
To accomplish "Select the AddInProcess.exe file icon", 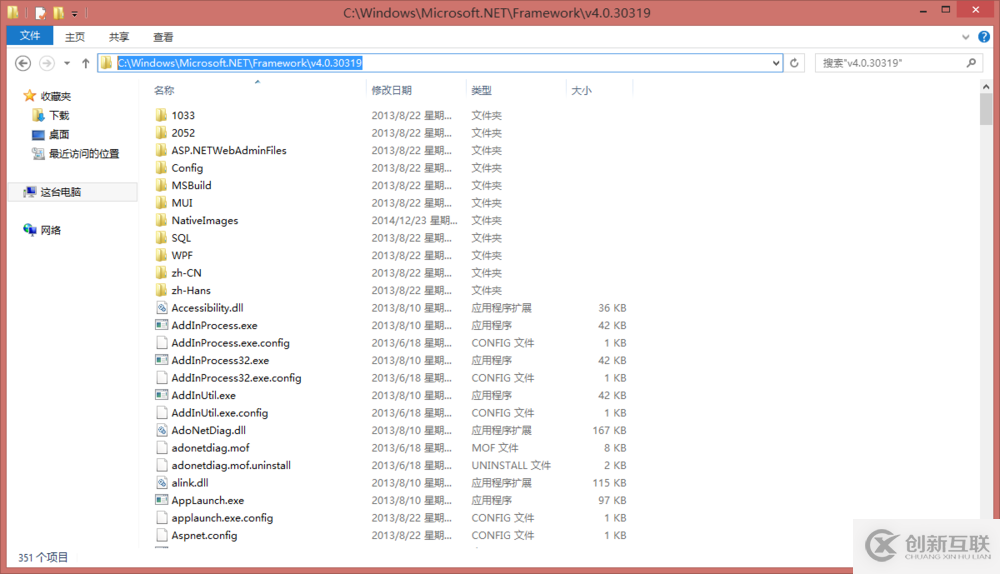I will point(162,325).
